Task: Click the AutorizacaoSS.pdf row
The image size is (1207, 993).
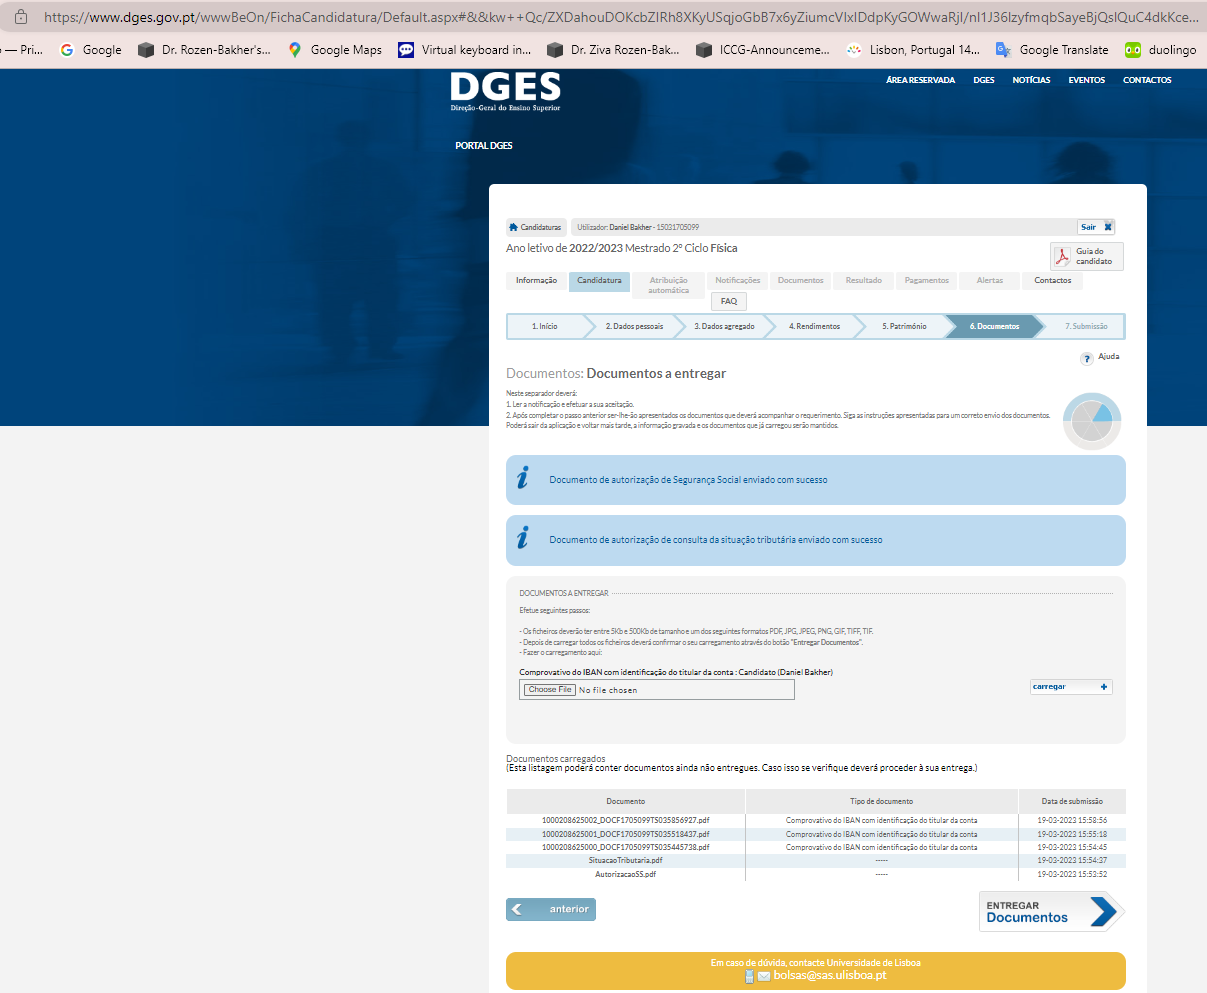Action: tap(816, 874)
